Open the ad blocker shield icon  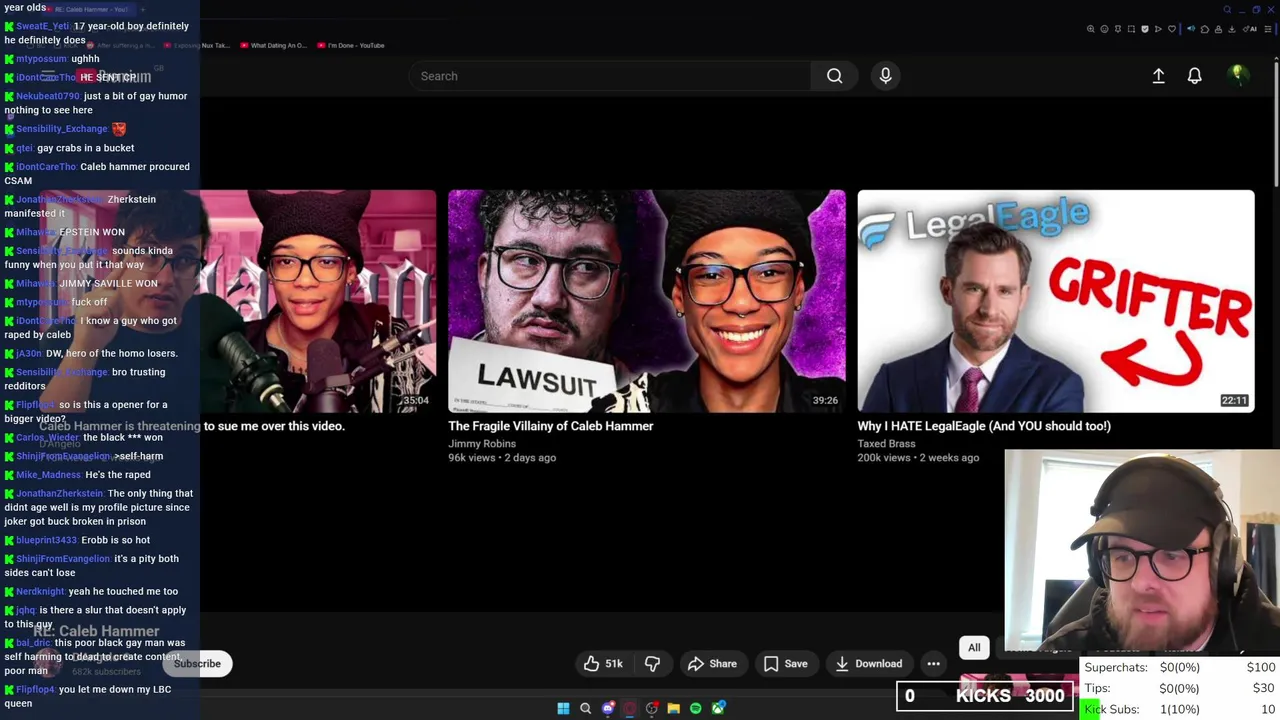(1145, 29)
